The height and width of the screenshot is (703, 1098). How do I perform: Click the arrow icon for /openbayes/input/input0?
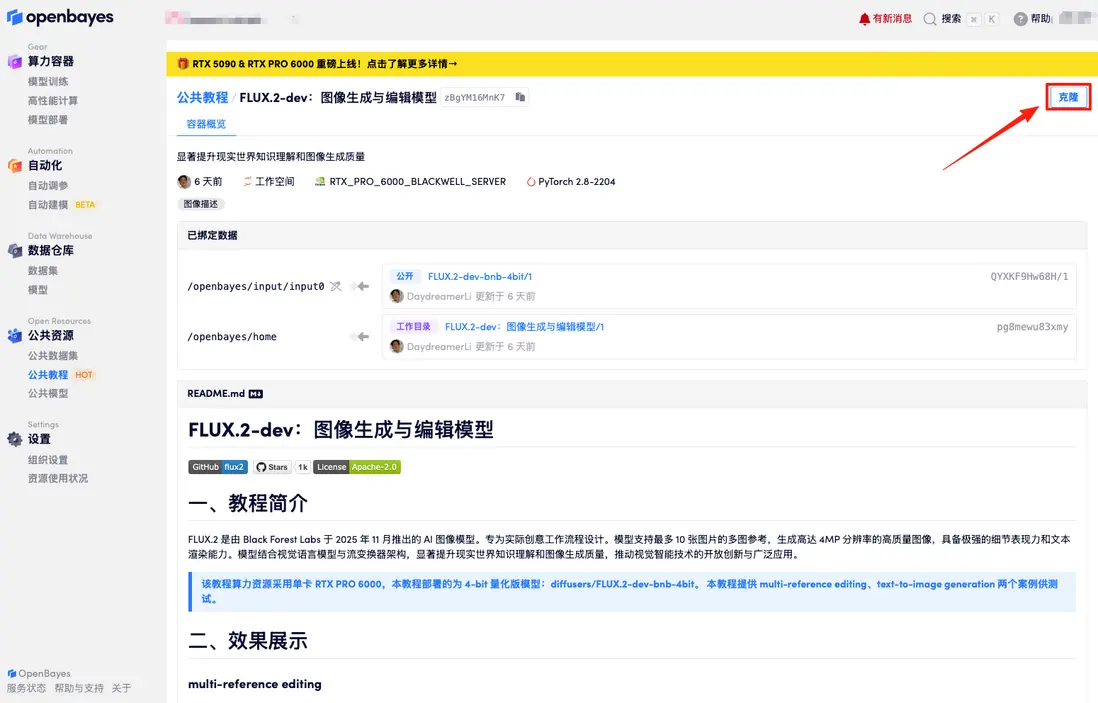(362, 286)
